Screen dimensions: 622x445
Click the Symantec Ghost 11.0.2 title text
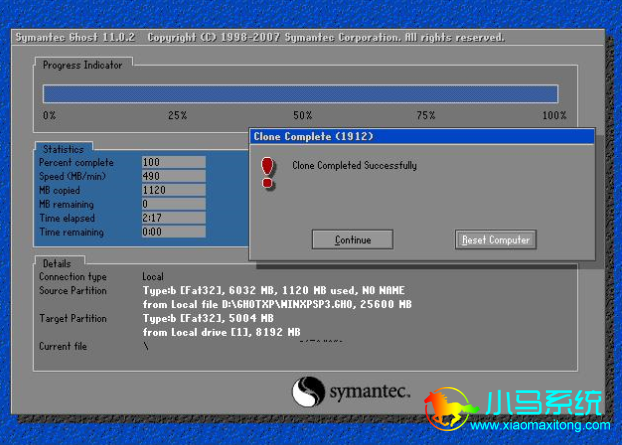(x=75, y=38)
